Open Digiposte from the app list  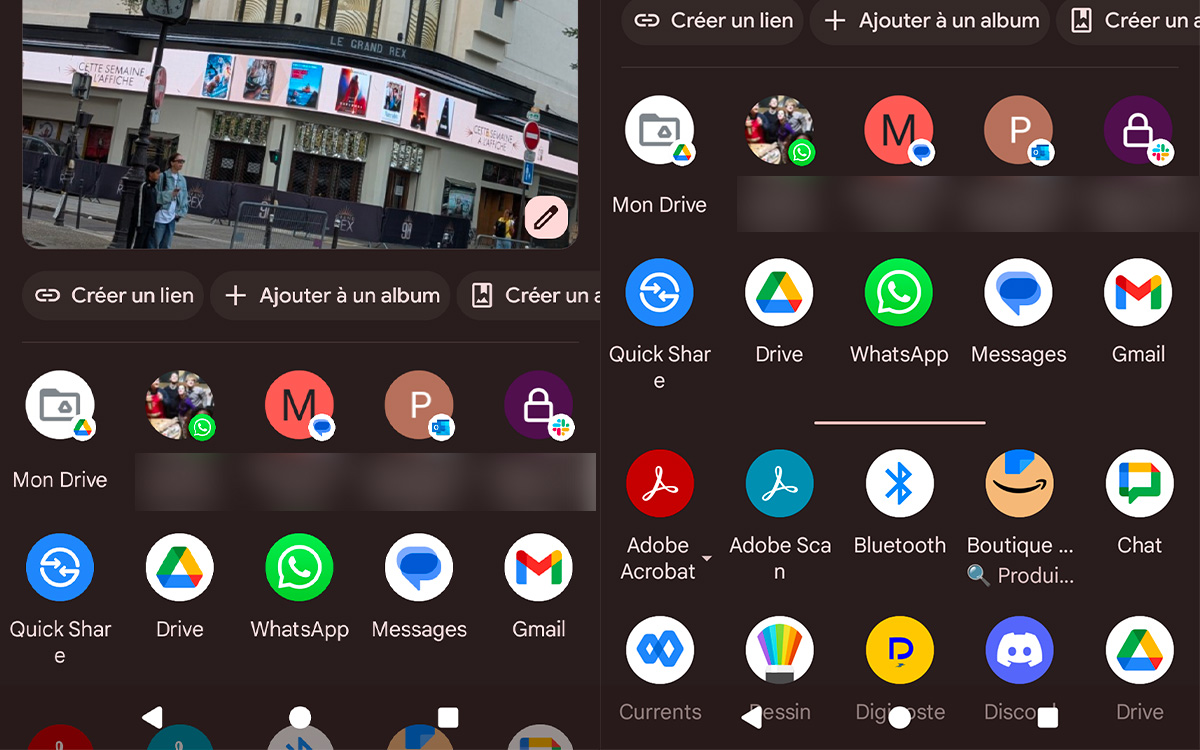pyautogui.click(x=899, y=650)
